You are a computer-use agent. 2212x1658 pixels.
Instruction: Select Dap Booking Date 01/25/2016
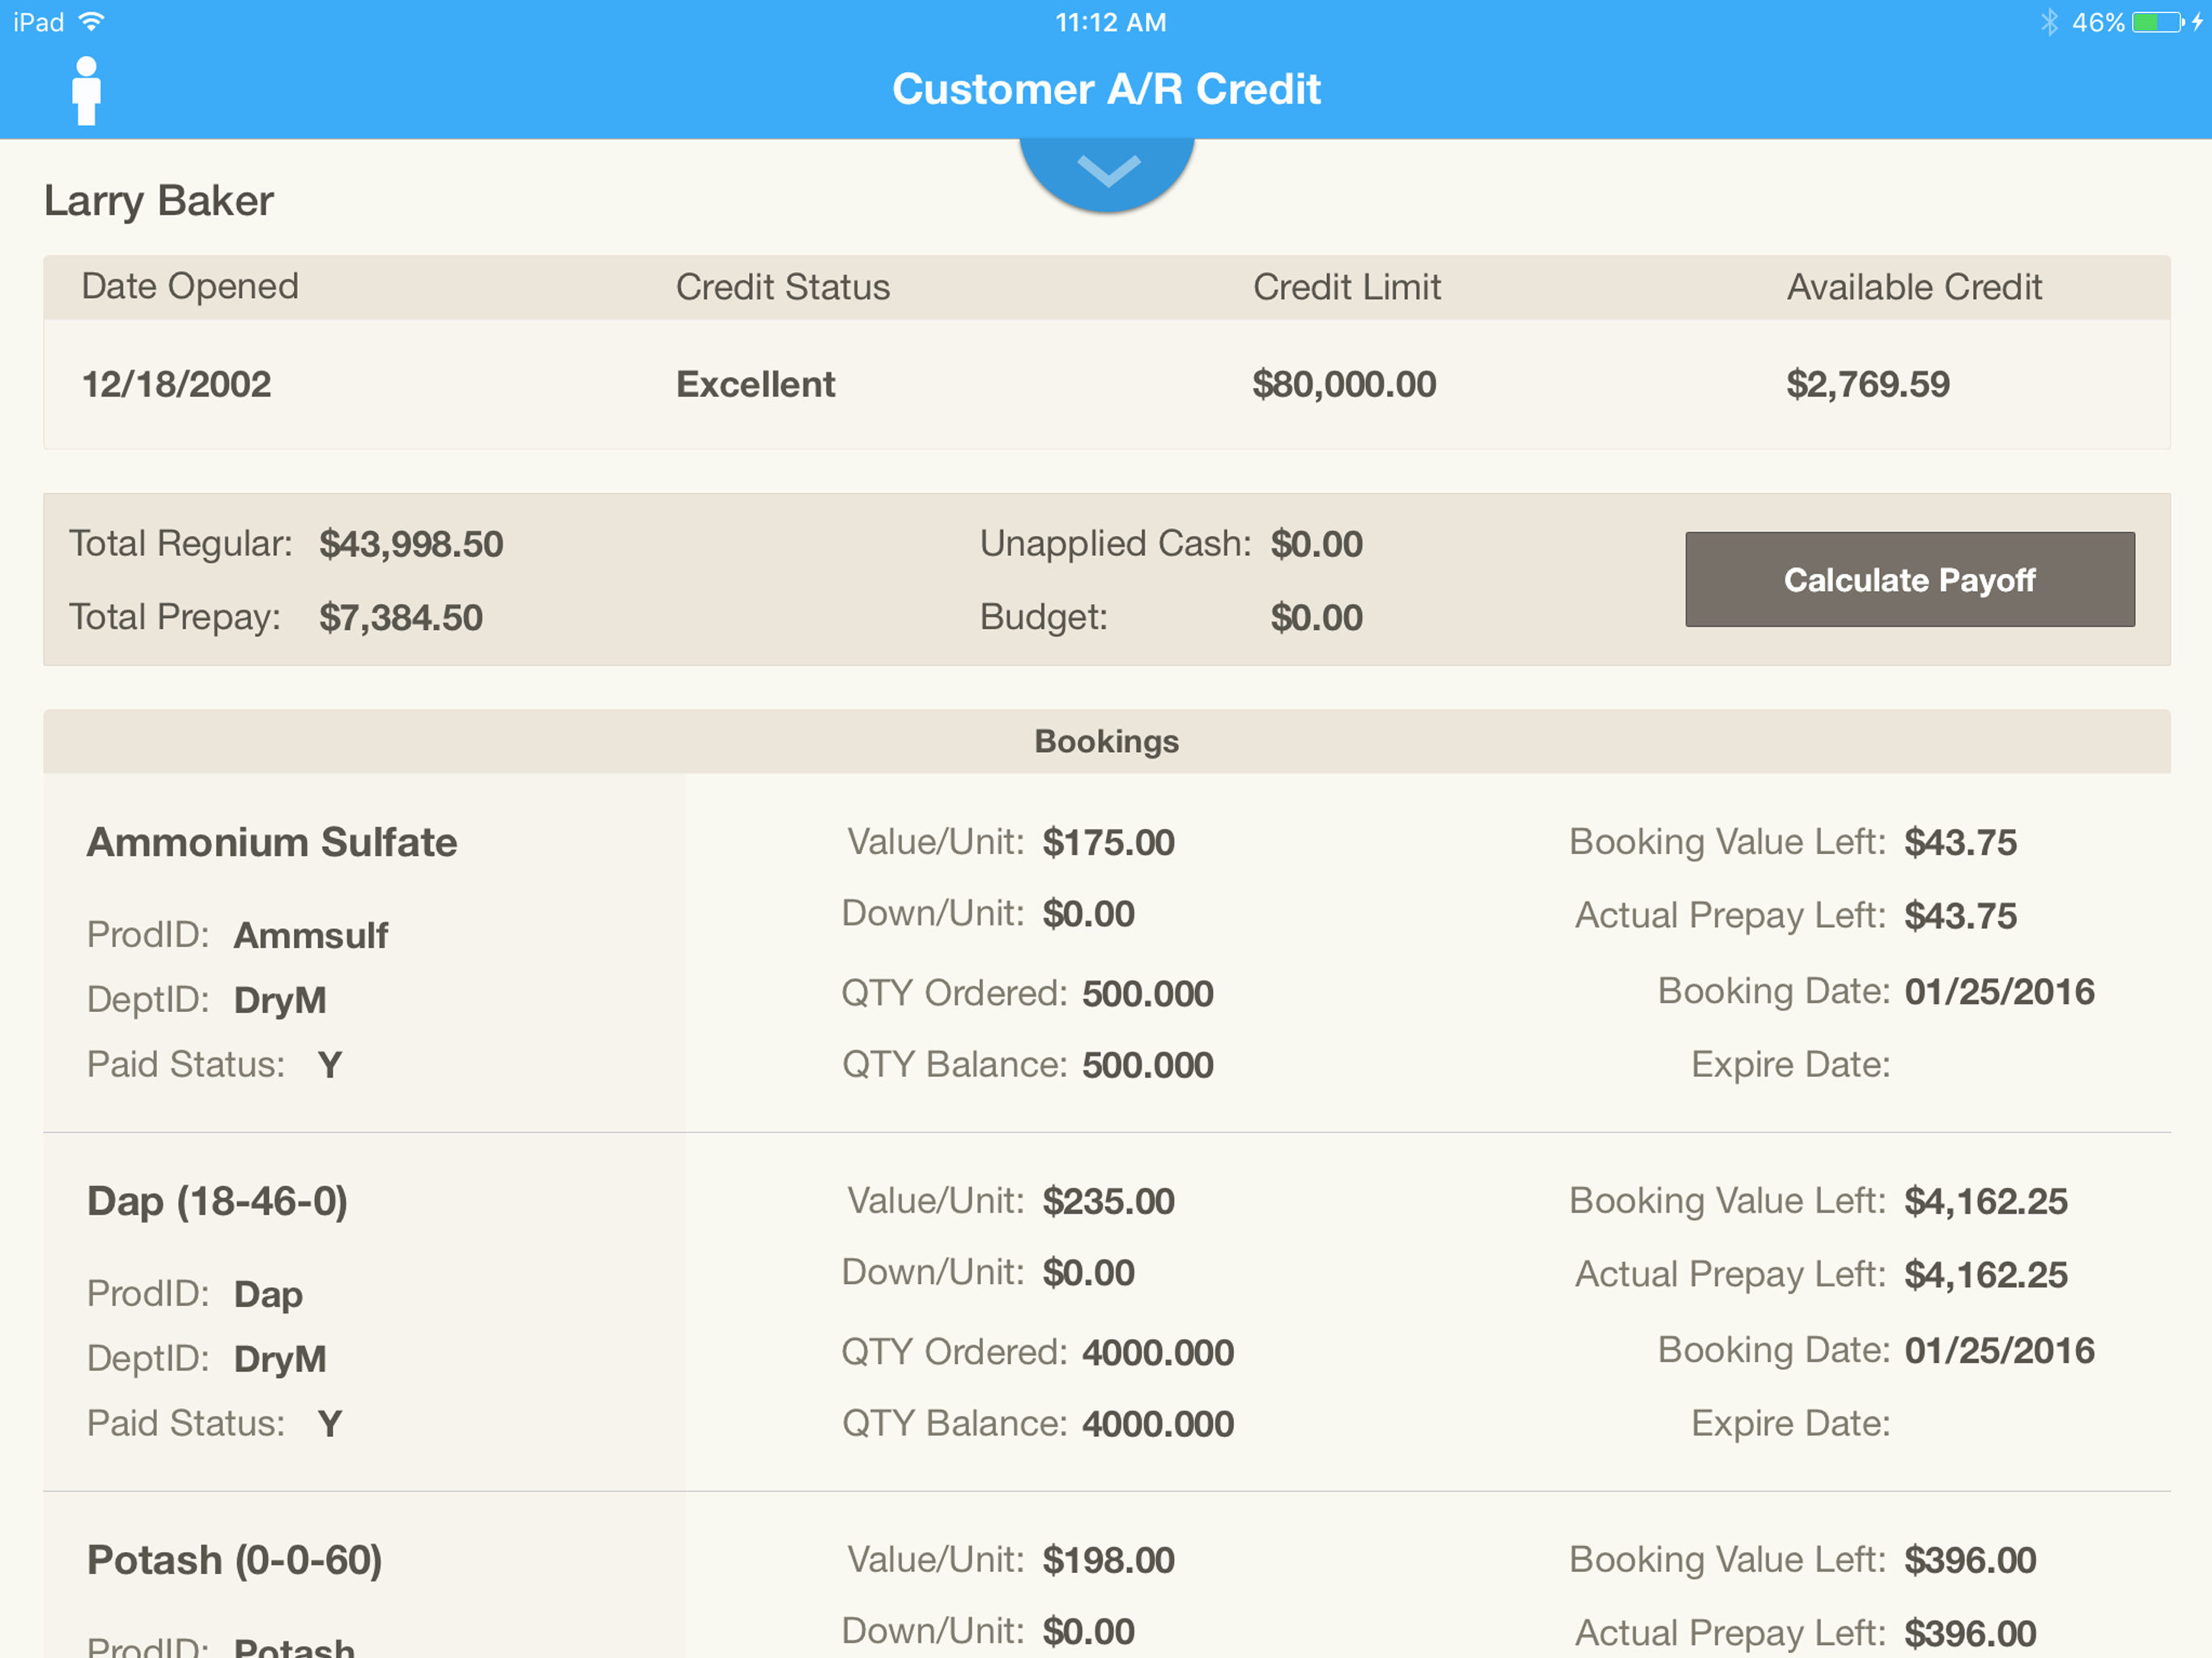tap(1999, 1351)
